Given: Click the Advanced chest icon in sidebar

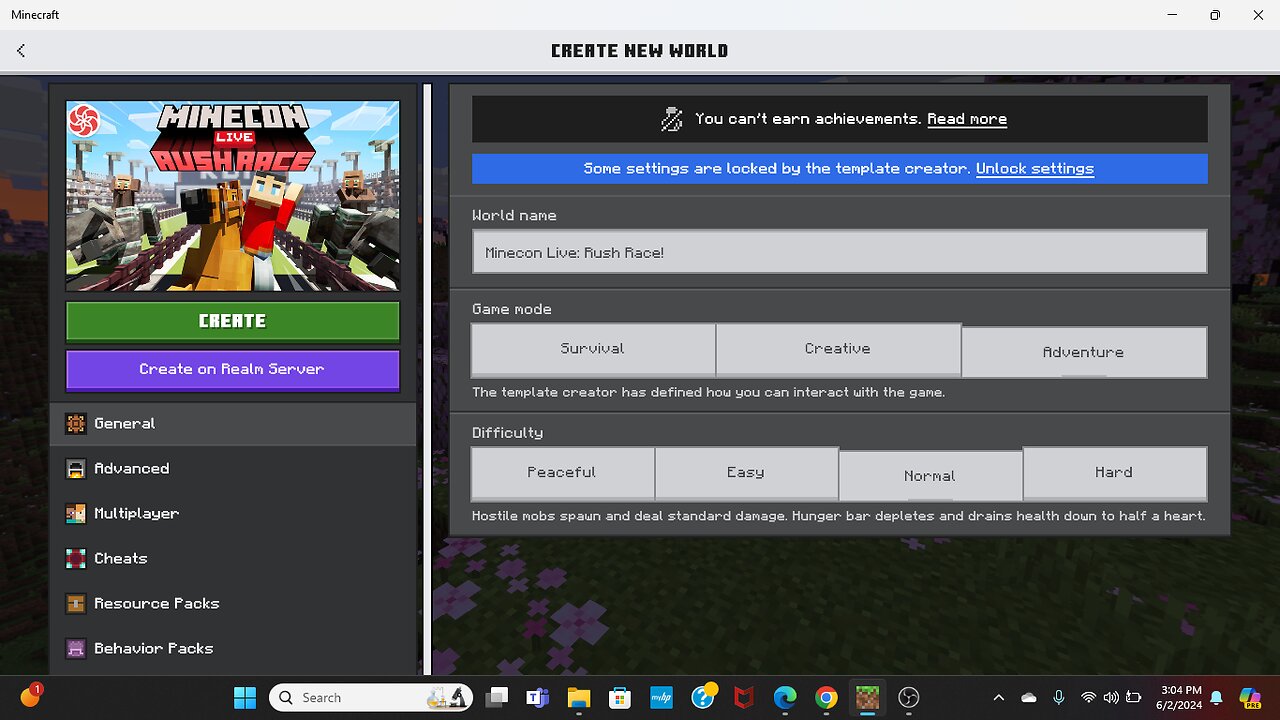Looking at the screenshot, I should coord(76,468).
